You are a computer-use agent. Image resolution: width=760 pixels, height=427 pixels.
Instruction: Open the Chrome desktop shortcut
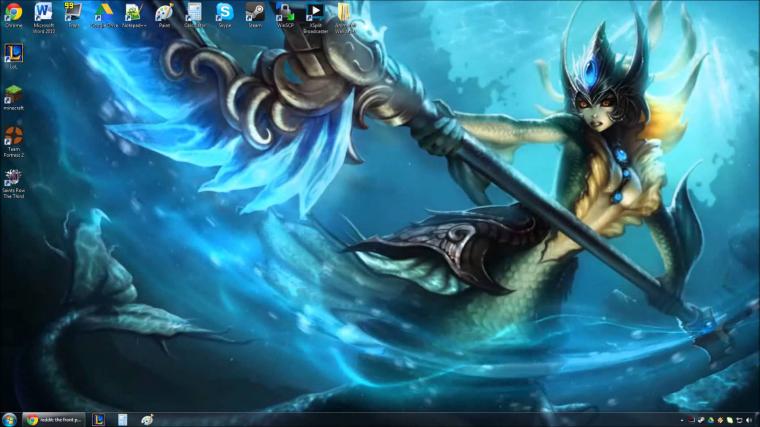point(14,16)
